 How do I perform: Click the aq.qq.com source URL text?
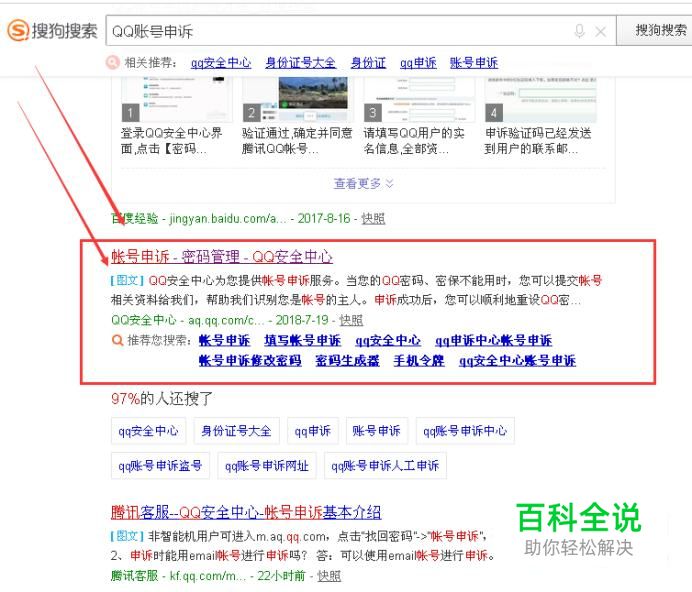[226, 320]
